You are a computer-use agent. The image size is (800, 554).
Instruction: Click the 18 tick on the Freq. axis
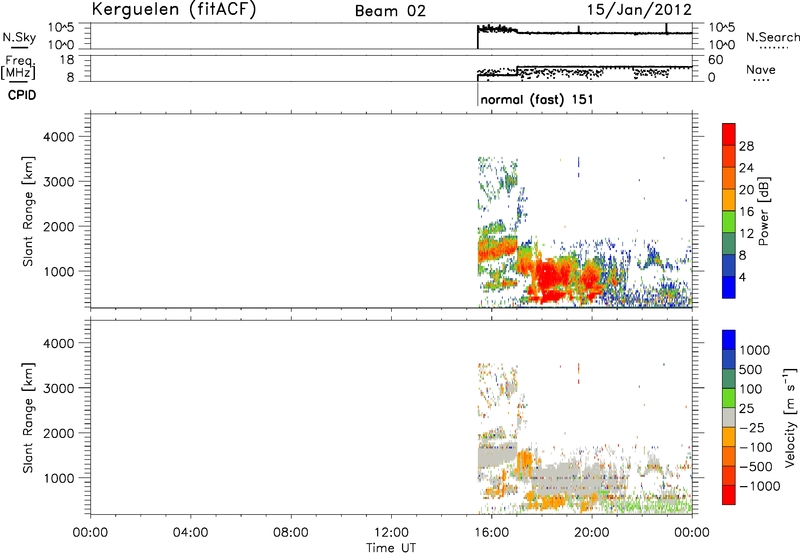click(67, 60)
